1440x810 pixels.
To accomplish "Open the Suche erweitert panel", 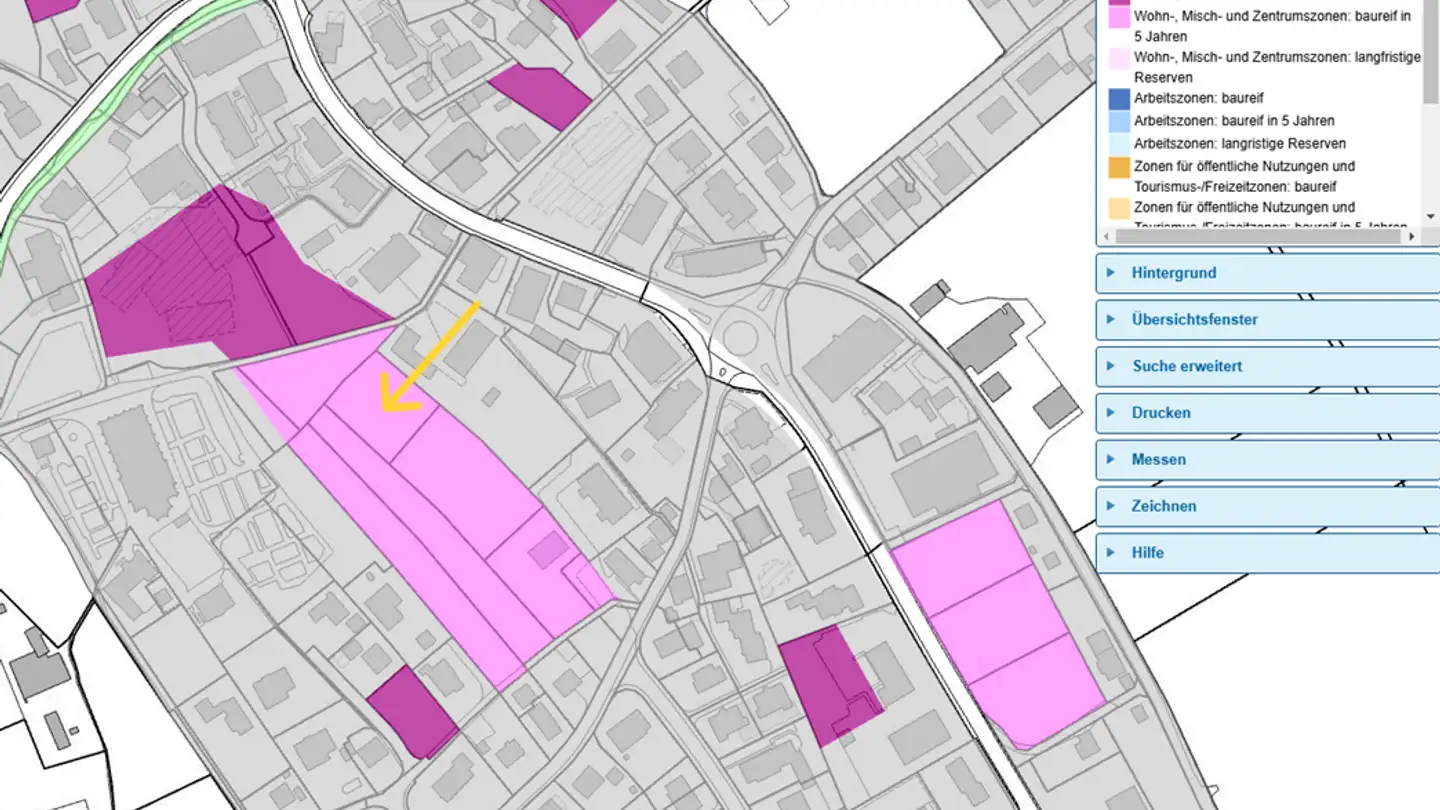I will [1186, 366].
